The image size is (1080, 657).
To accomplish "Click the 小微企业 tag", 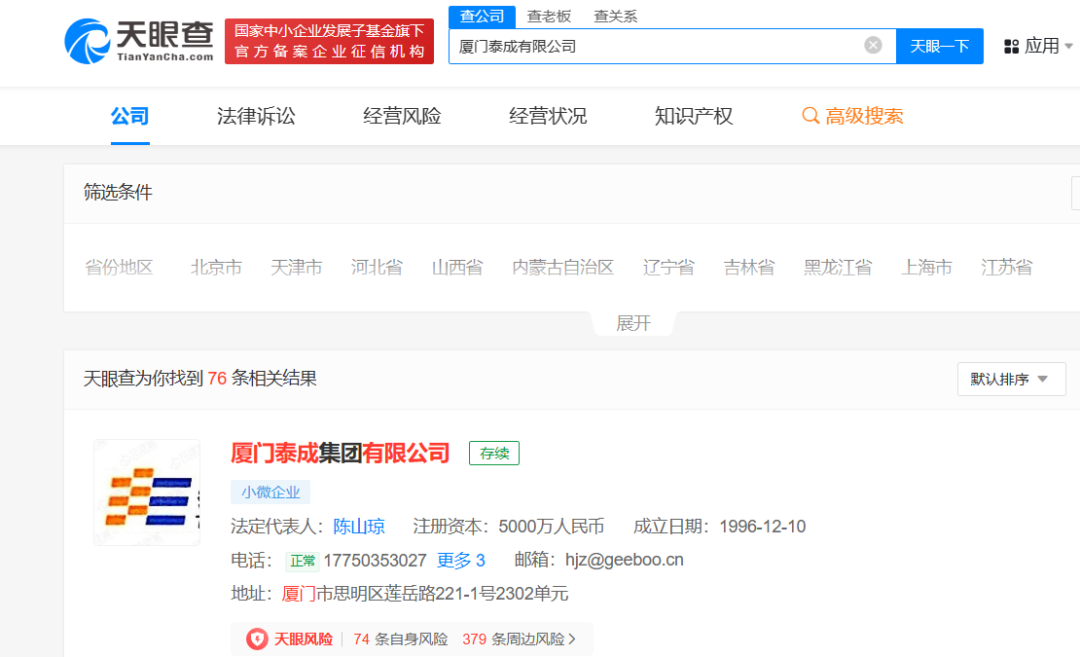I will 270,492.
